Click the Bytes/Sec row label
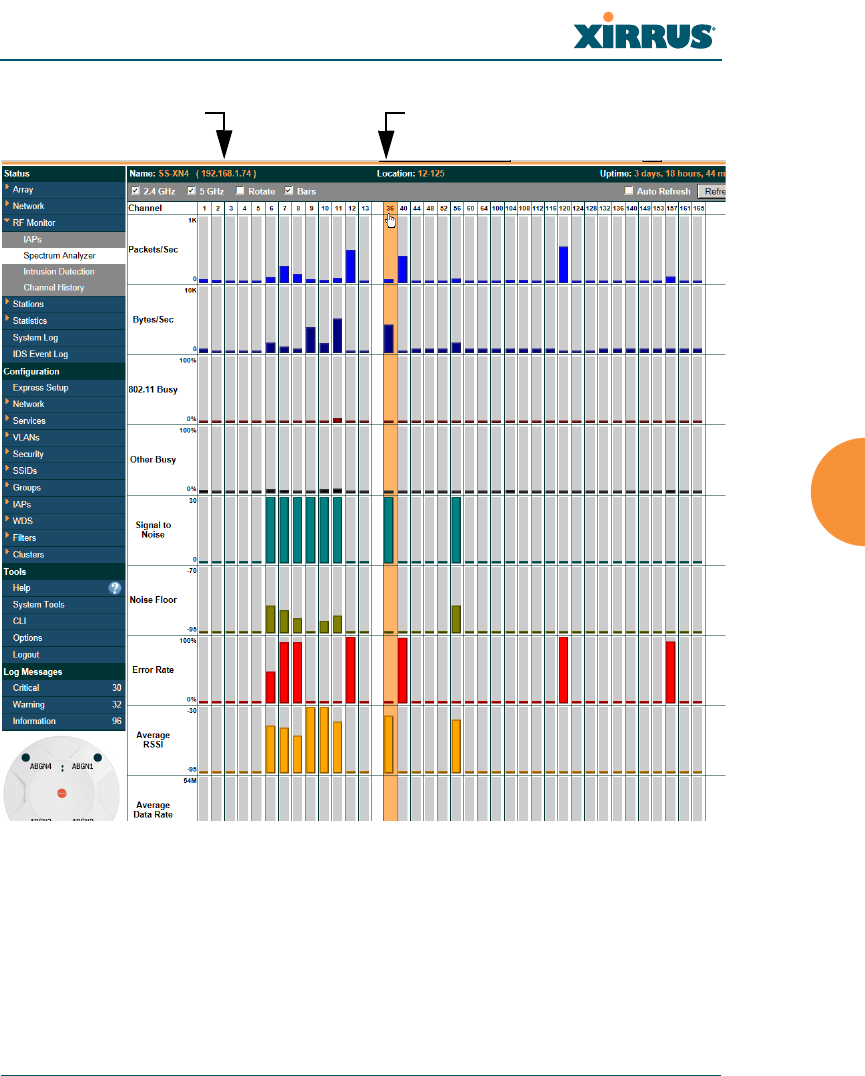Screen dimensions: 865x1076 point(153,320)
